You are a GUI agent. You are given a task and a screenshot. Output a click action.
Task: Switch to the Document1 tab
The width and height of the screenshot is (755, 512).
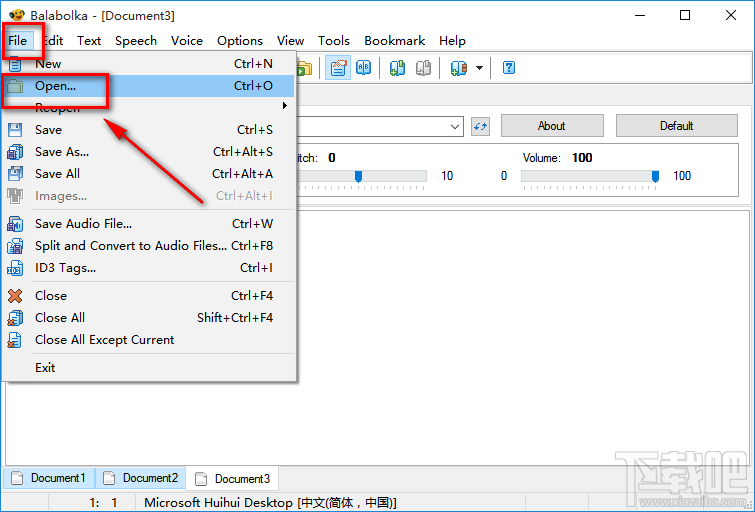[49, 478]
